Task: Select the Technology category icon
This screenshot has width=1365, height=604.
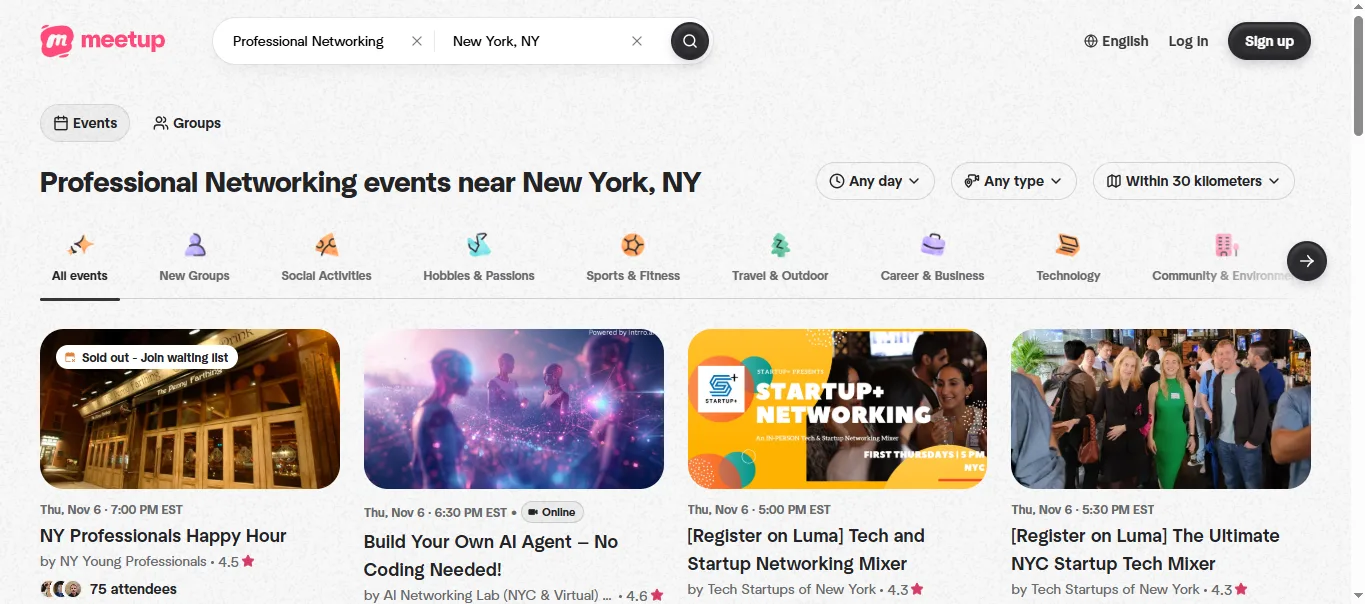Action: pyautogui.click(x=1068, y=245)
